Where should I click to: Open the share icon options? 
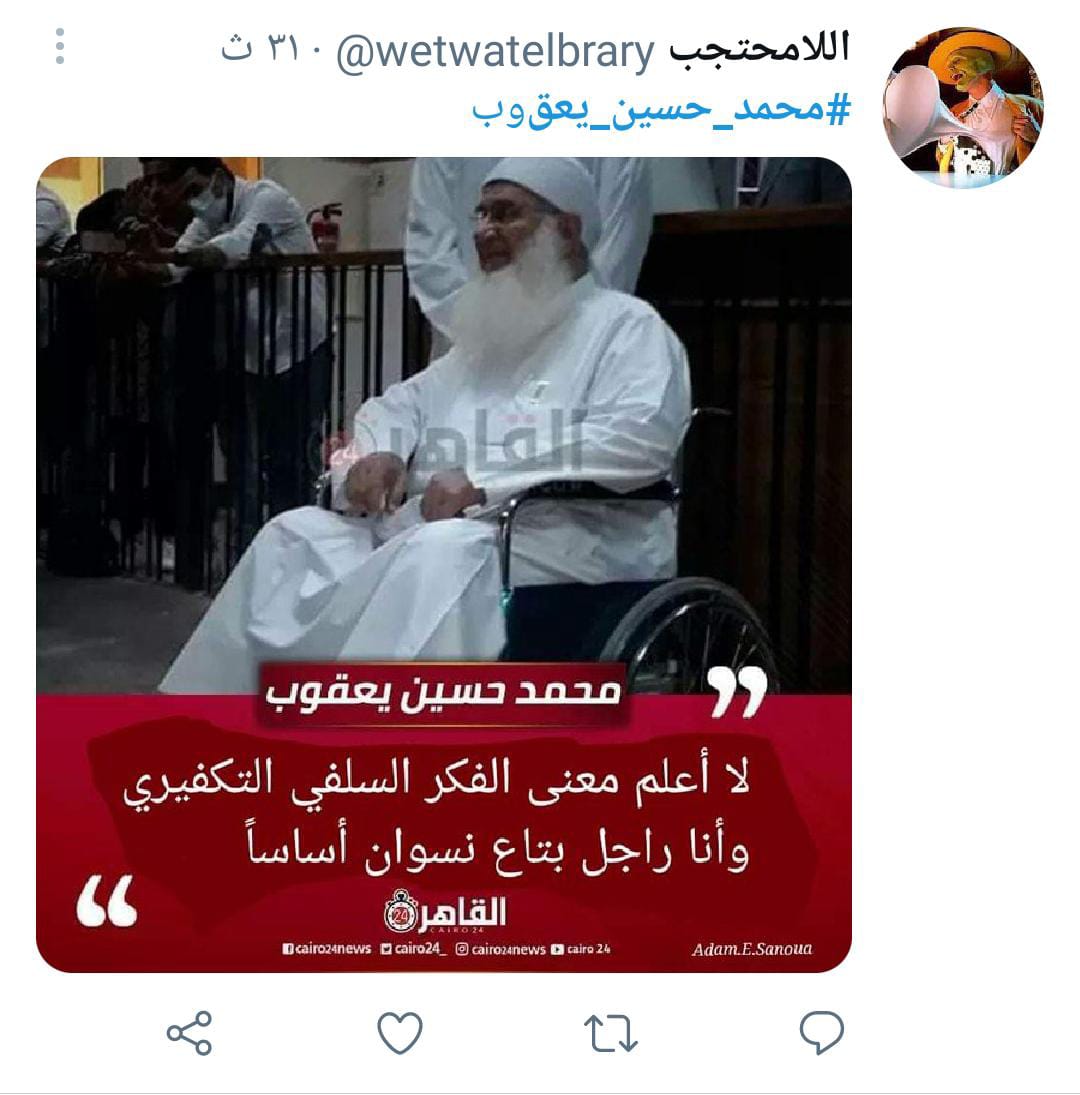[189, 1032]
